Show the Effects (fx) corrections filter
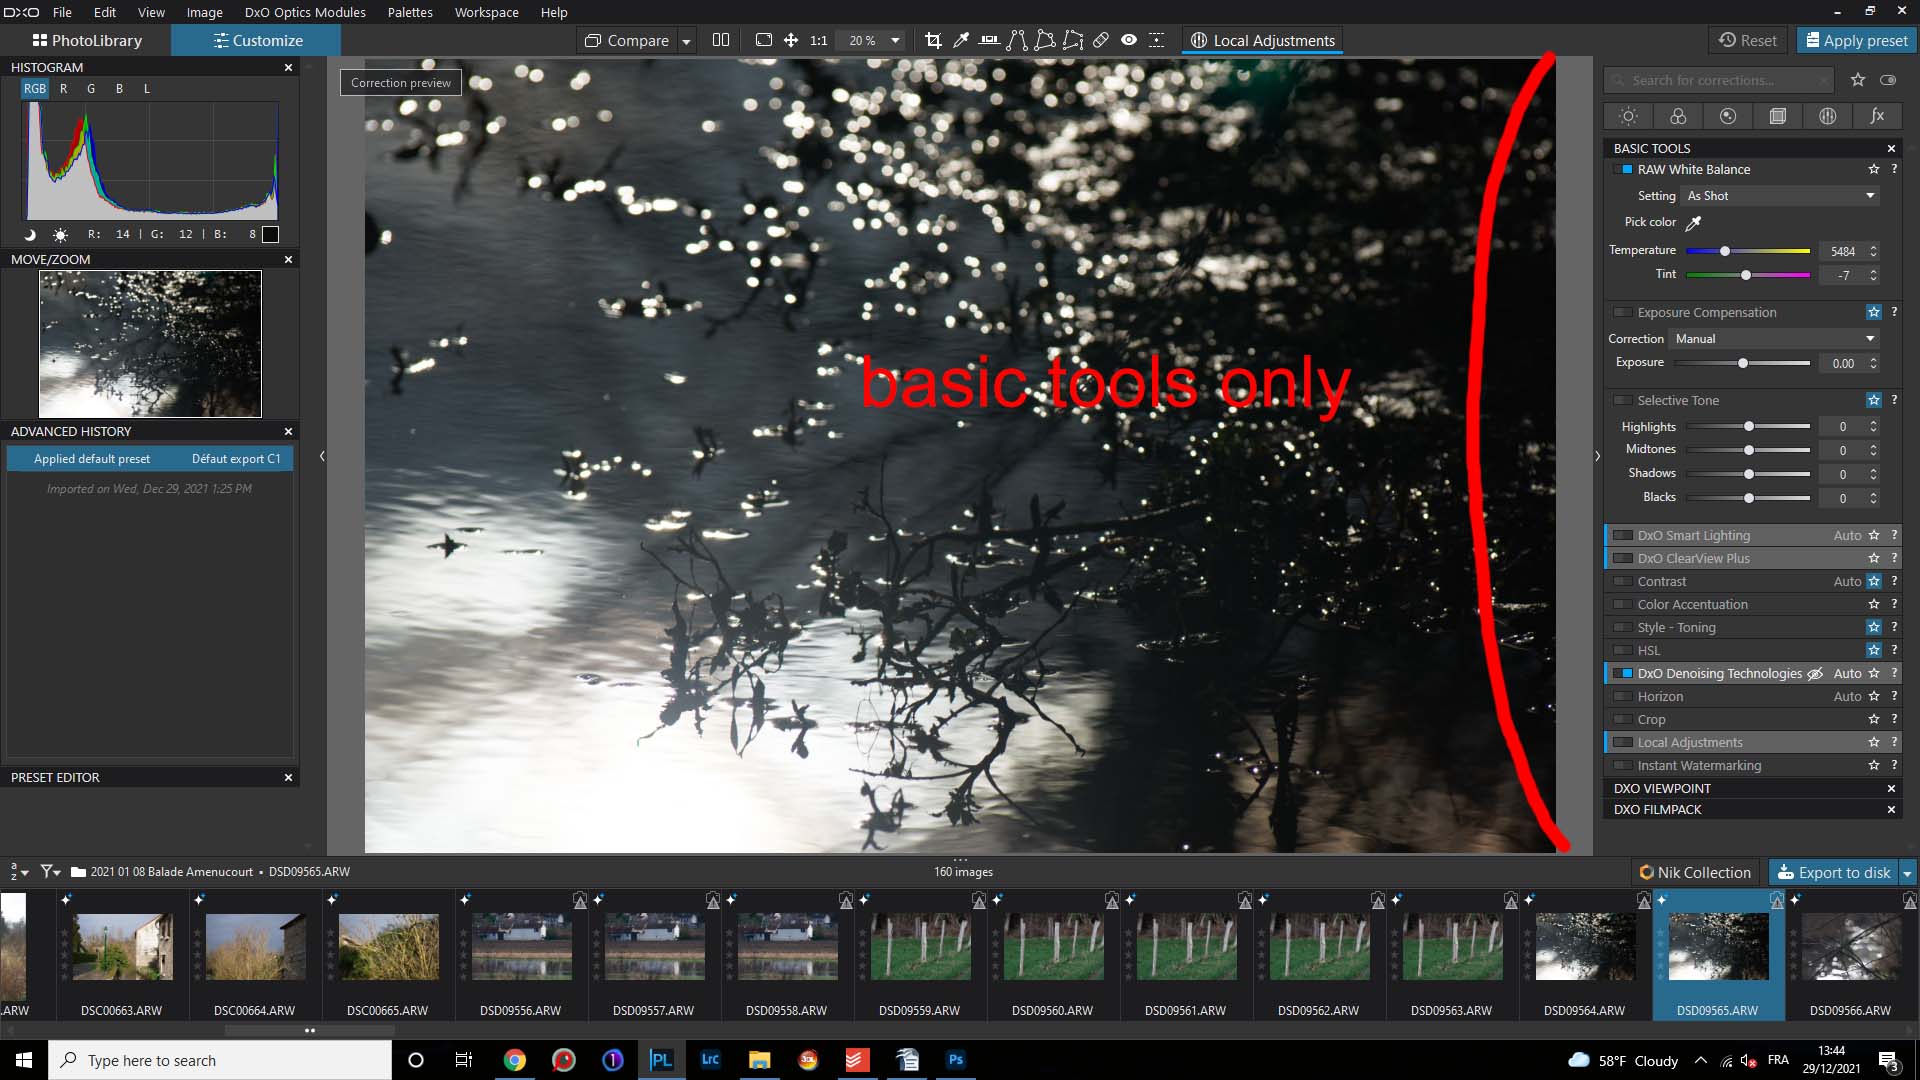The width and height of the screenshot is (1920, 1080). [1877, 116]
